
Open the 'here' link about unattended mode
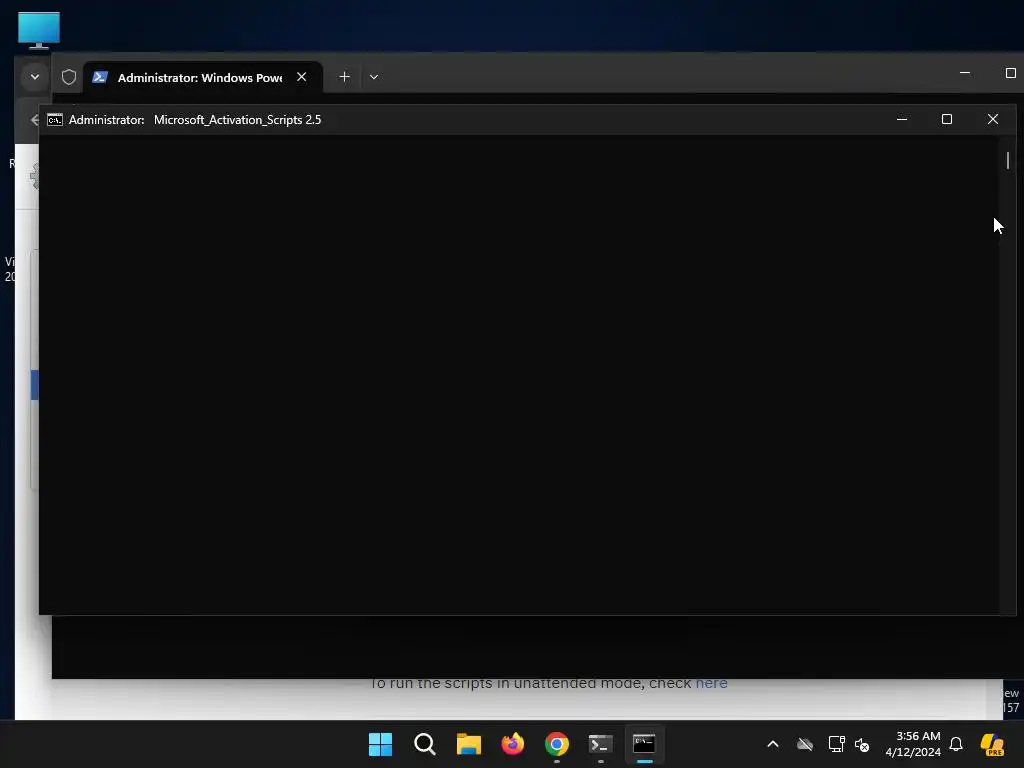[x=711, y=683]
